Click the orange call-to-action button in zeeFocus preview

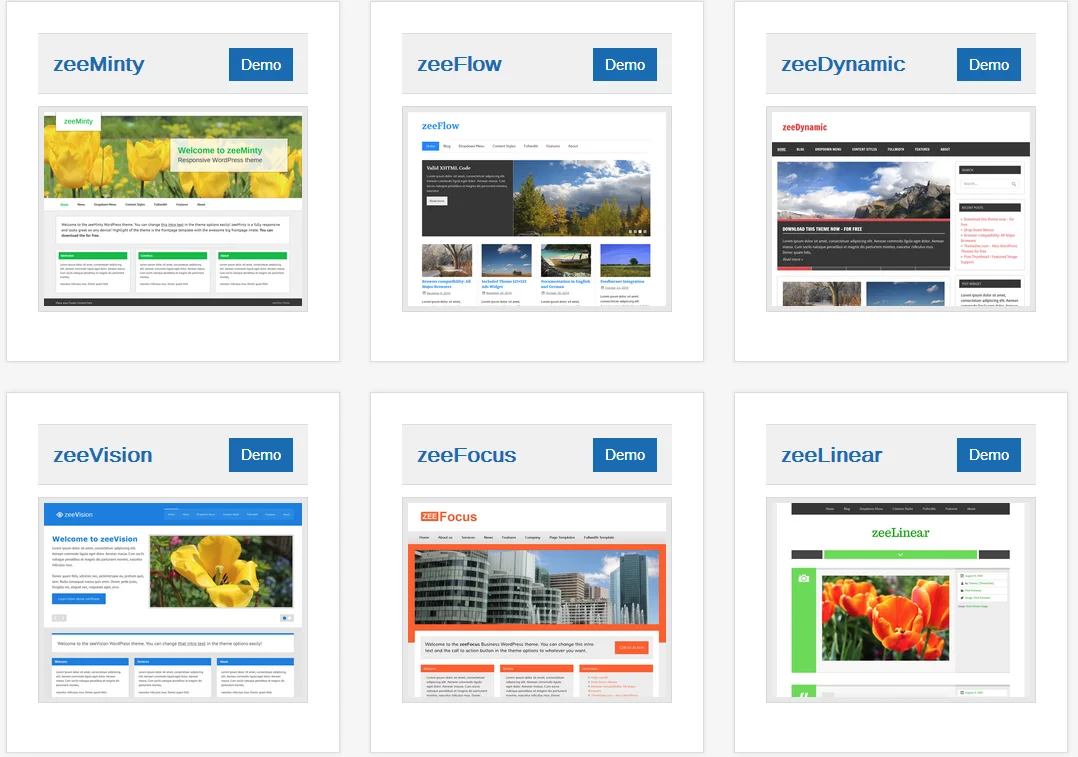631,647
